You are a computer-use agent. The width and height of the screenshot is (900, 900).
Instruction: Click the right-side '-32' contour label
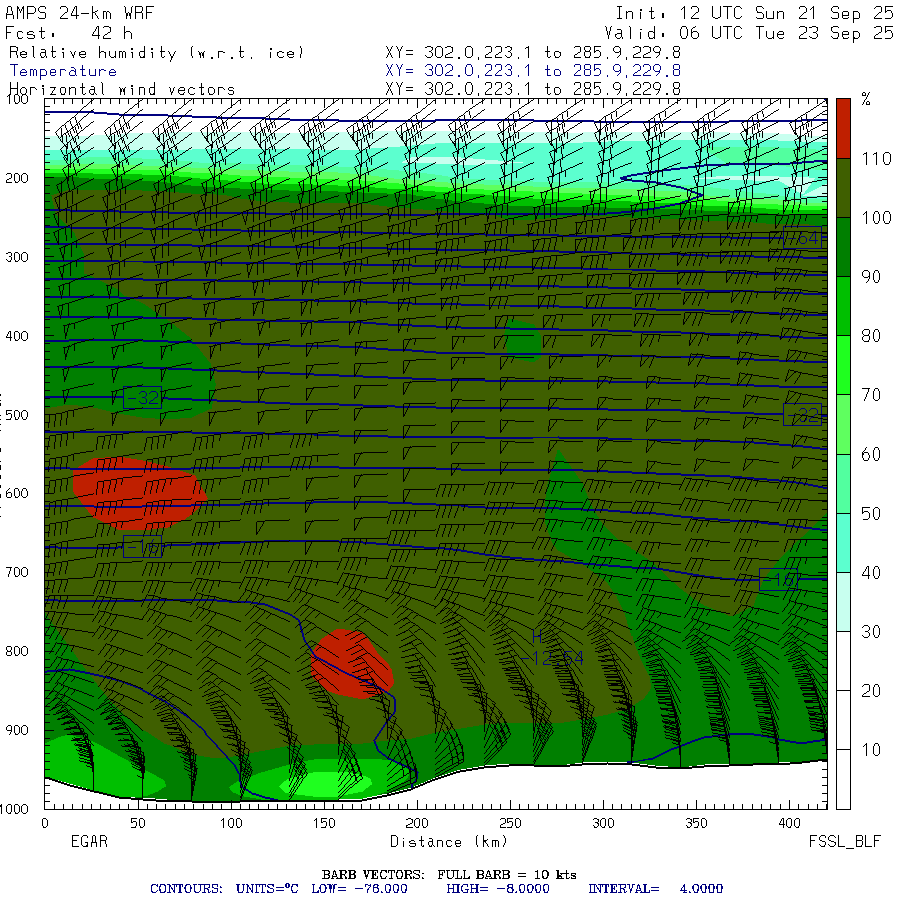point(802,415)
